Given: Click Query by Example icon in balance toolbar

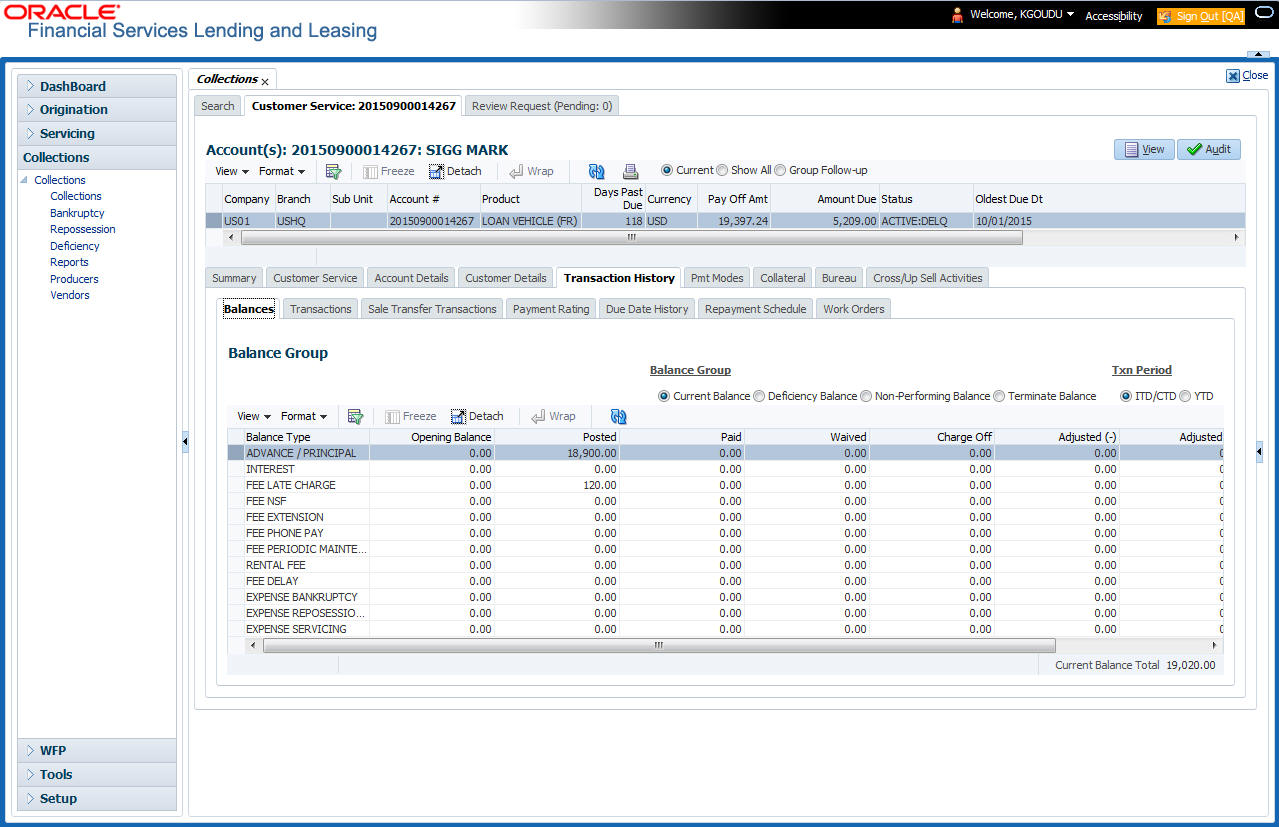Looking at the screenshot, I should 355,416.
